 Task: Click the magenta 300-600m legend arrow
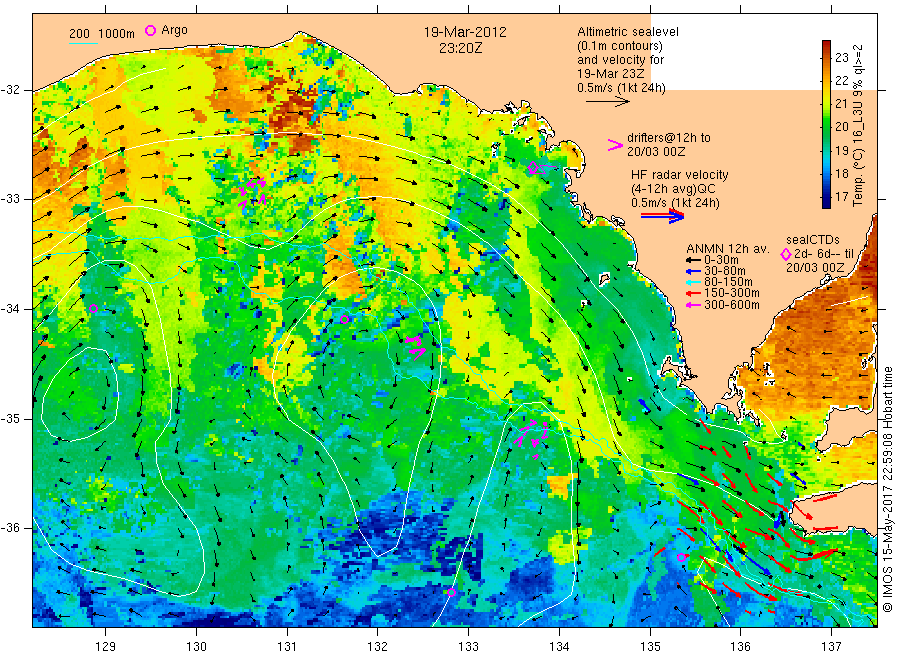693,305
